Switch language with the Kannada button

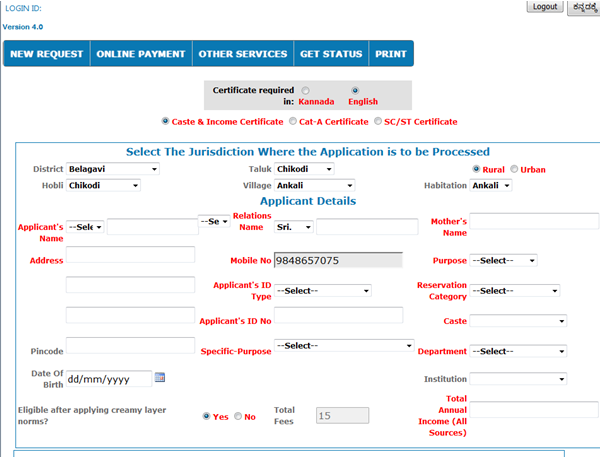[584, 7]
